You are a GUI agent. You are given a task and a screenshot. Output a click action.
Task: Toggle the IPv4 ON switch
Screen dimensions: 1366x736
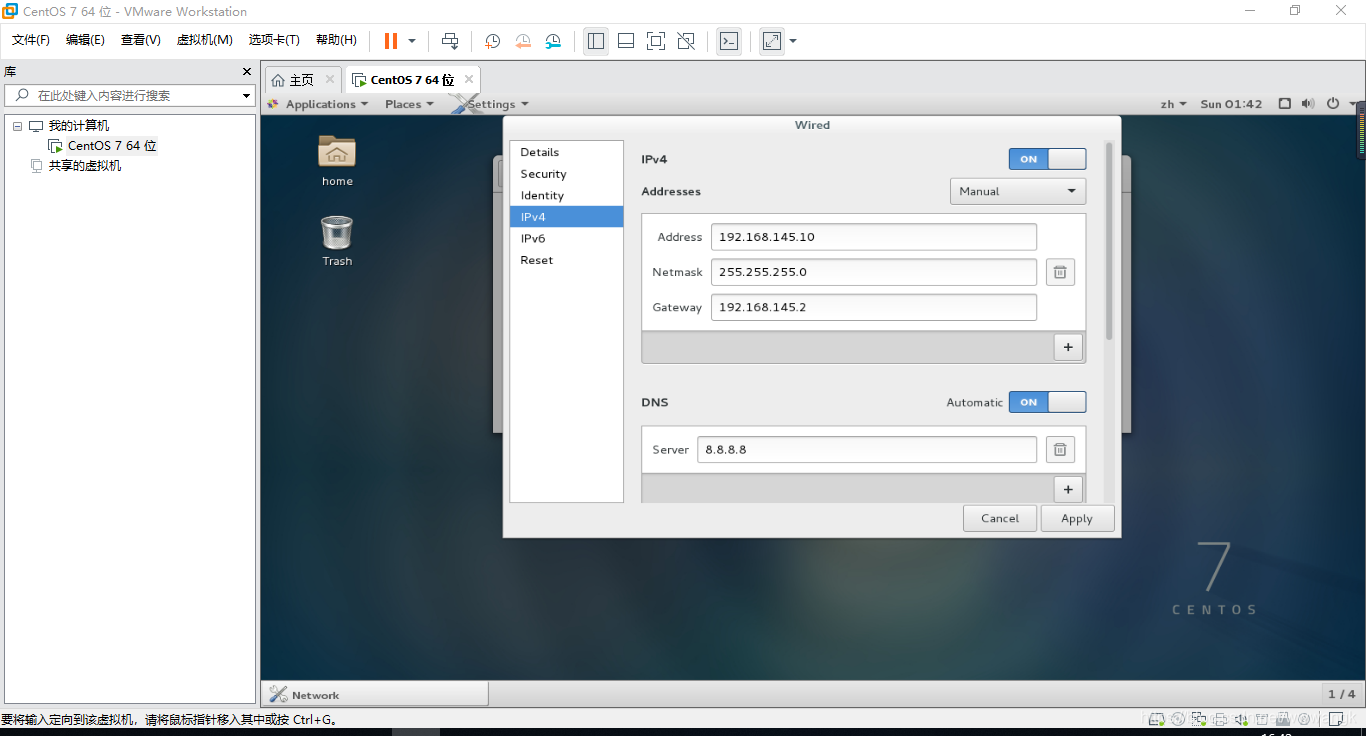1047,159
